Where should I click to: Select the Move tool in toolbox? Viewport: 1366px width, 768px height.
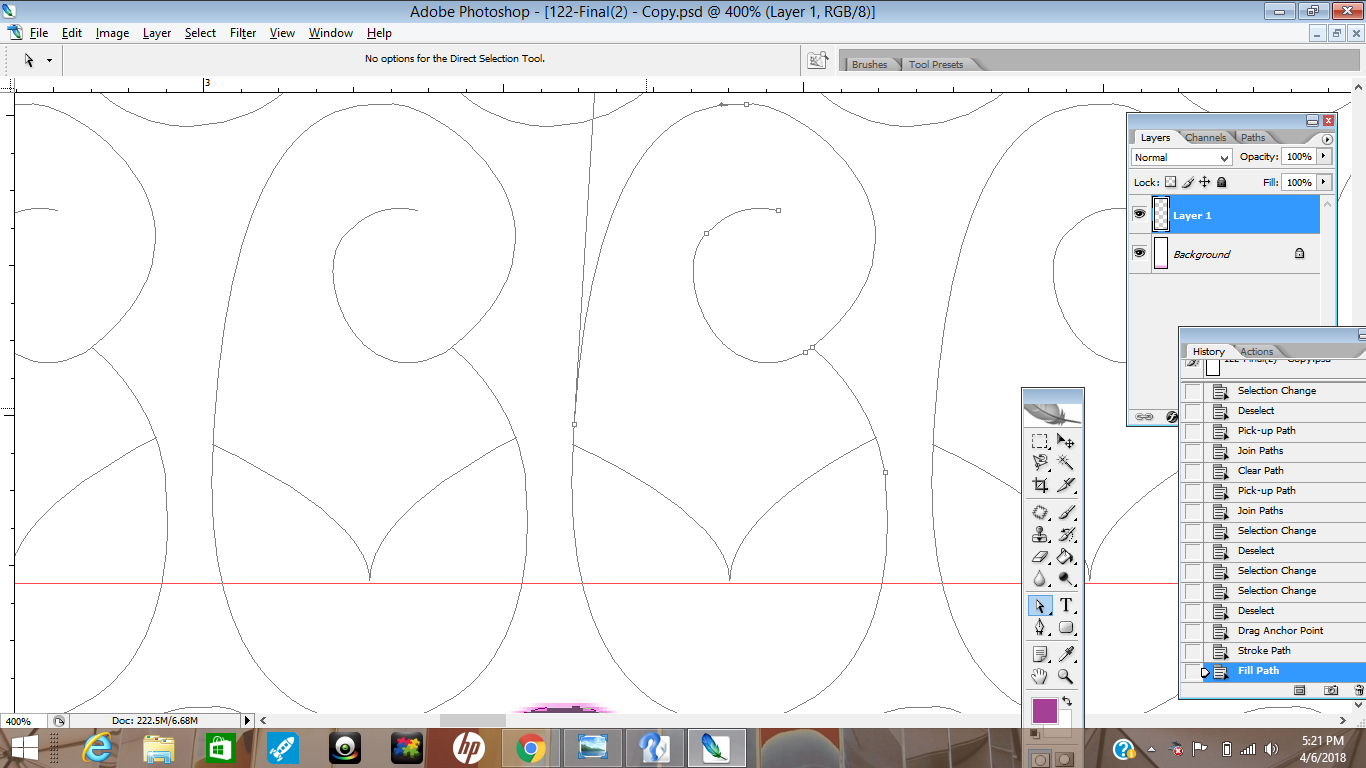pos(1066,441)
